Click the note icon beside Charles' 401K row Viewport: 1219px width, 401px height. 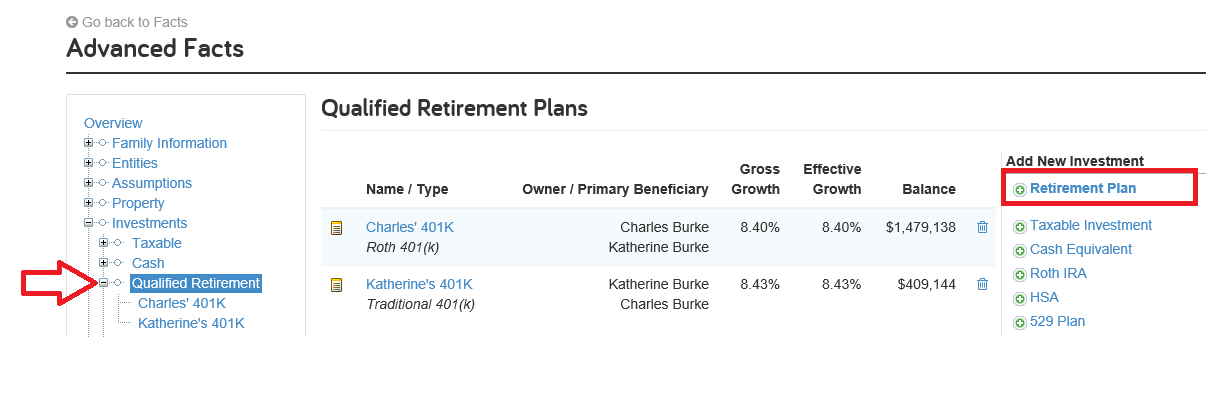tap(337, 228)
